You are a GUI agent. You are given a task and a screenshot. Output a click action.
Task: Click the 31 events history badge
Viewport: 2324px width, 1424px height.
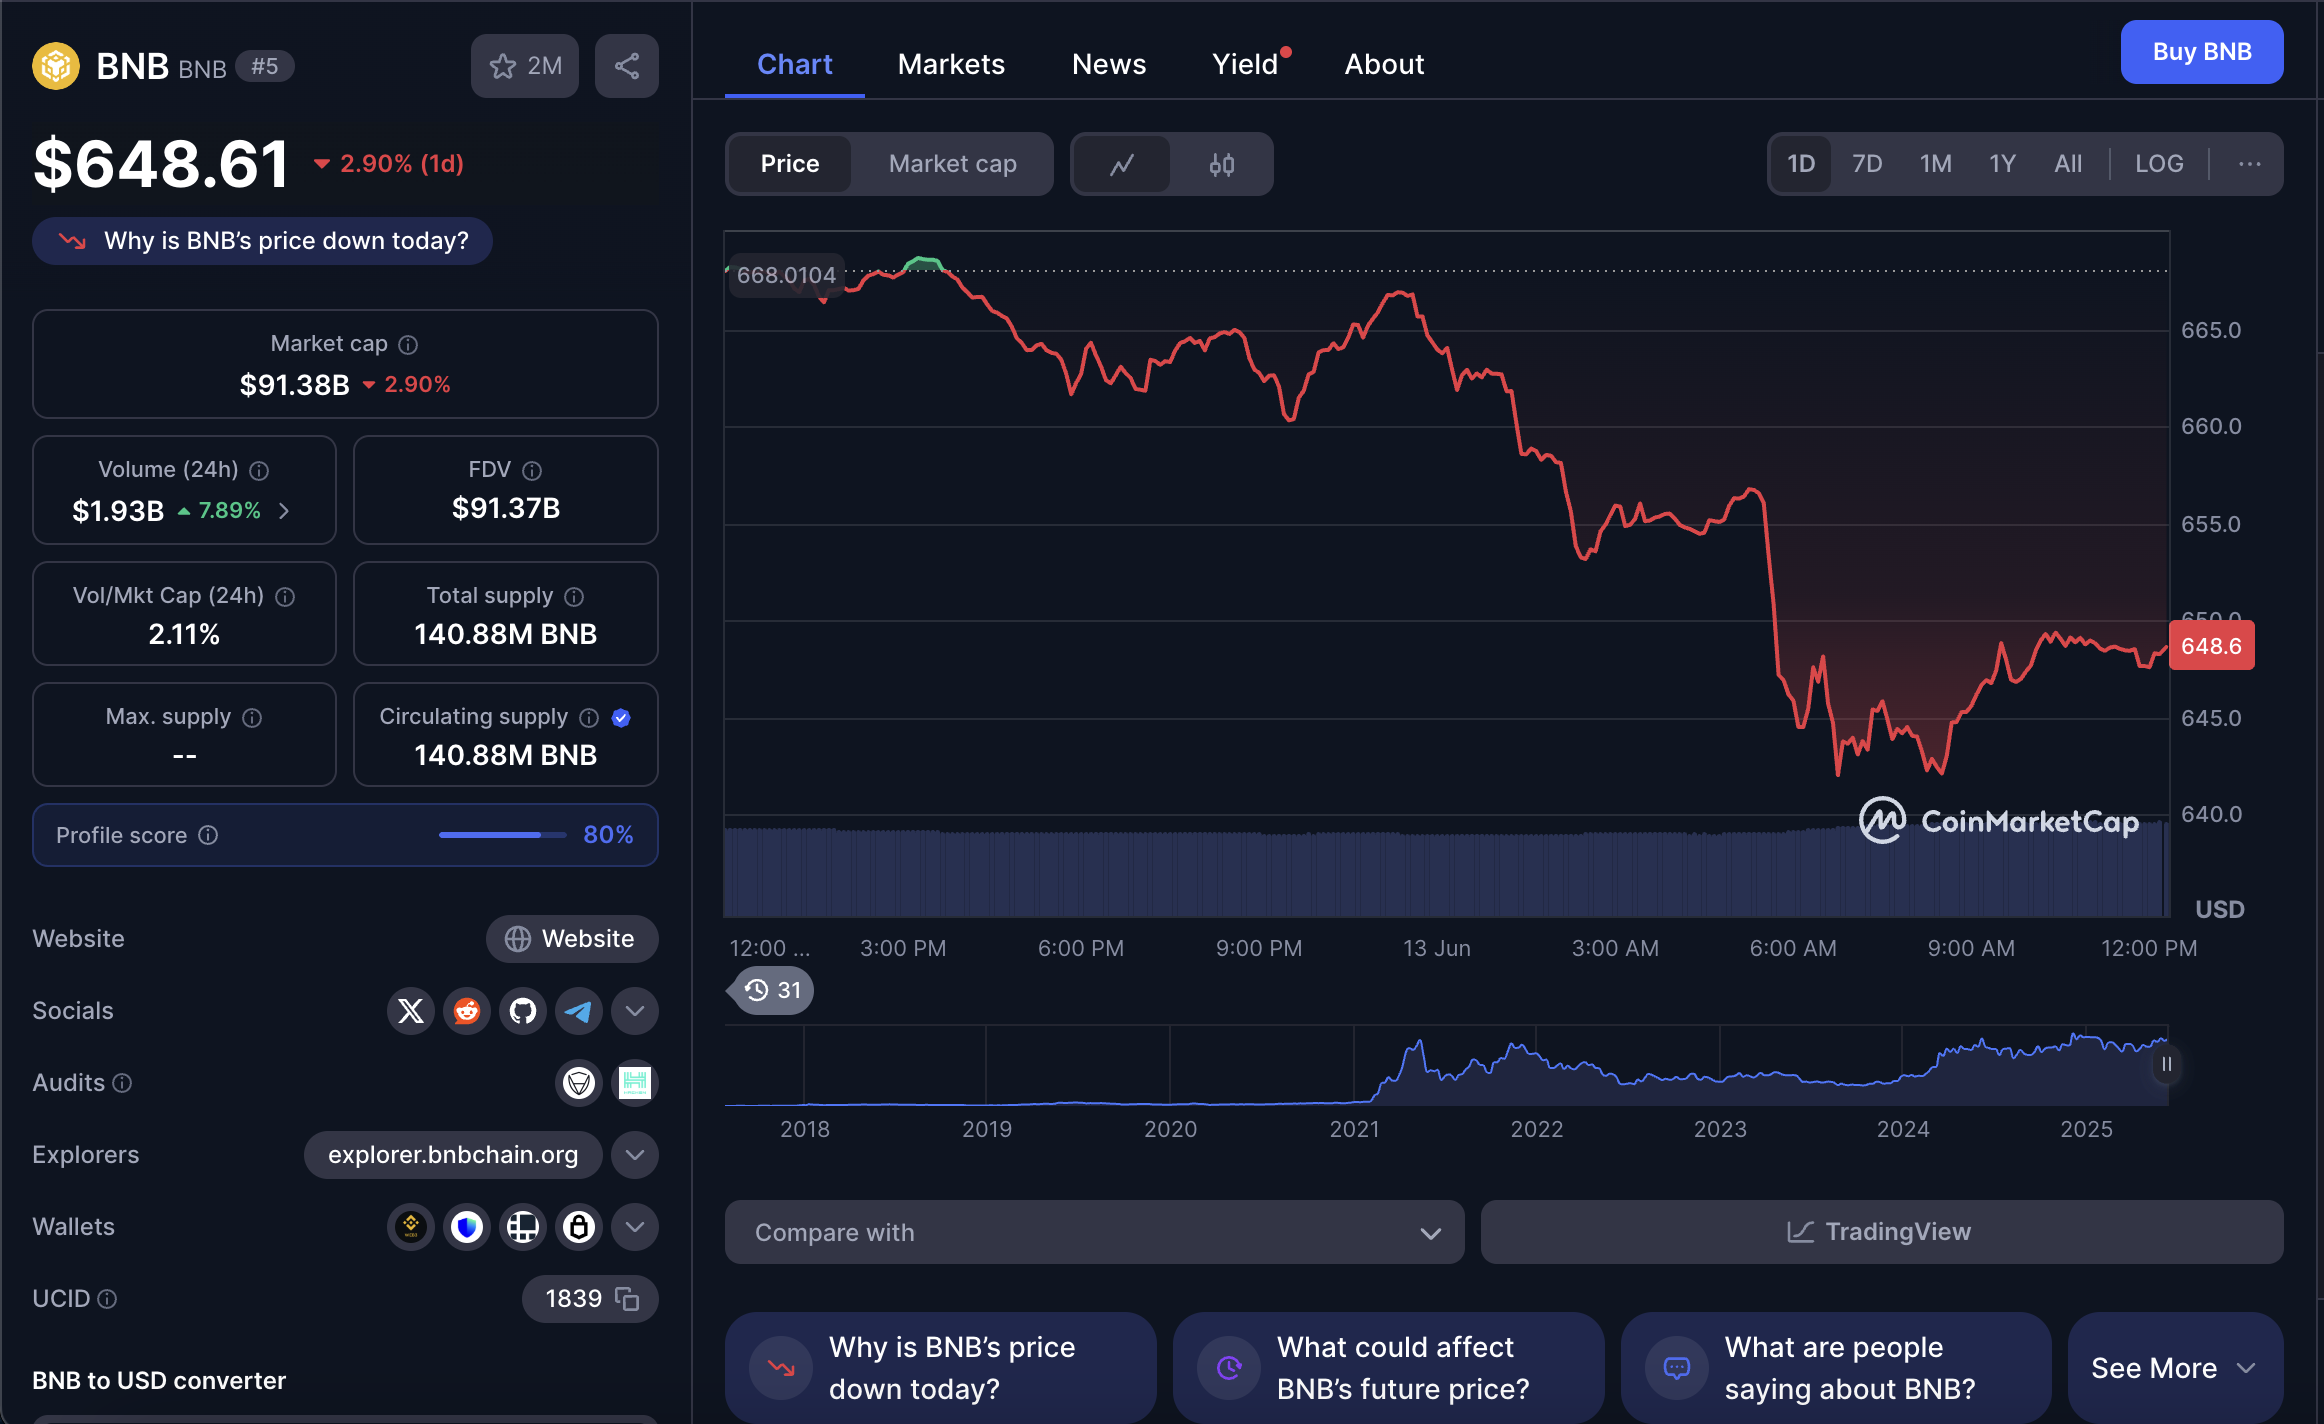tap(771, 991)
